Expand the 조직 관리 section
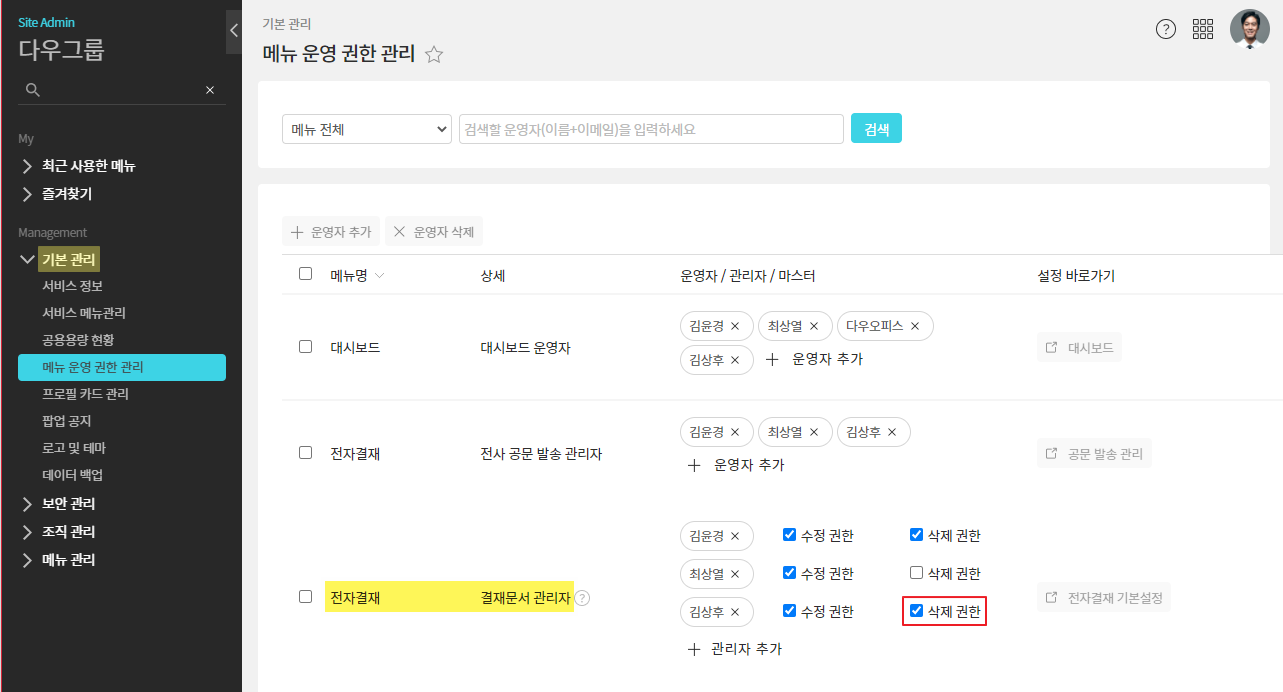Viewport: 1283px width, 692px height. [68, 532]
